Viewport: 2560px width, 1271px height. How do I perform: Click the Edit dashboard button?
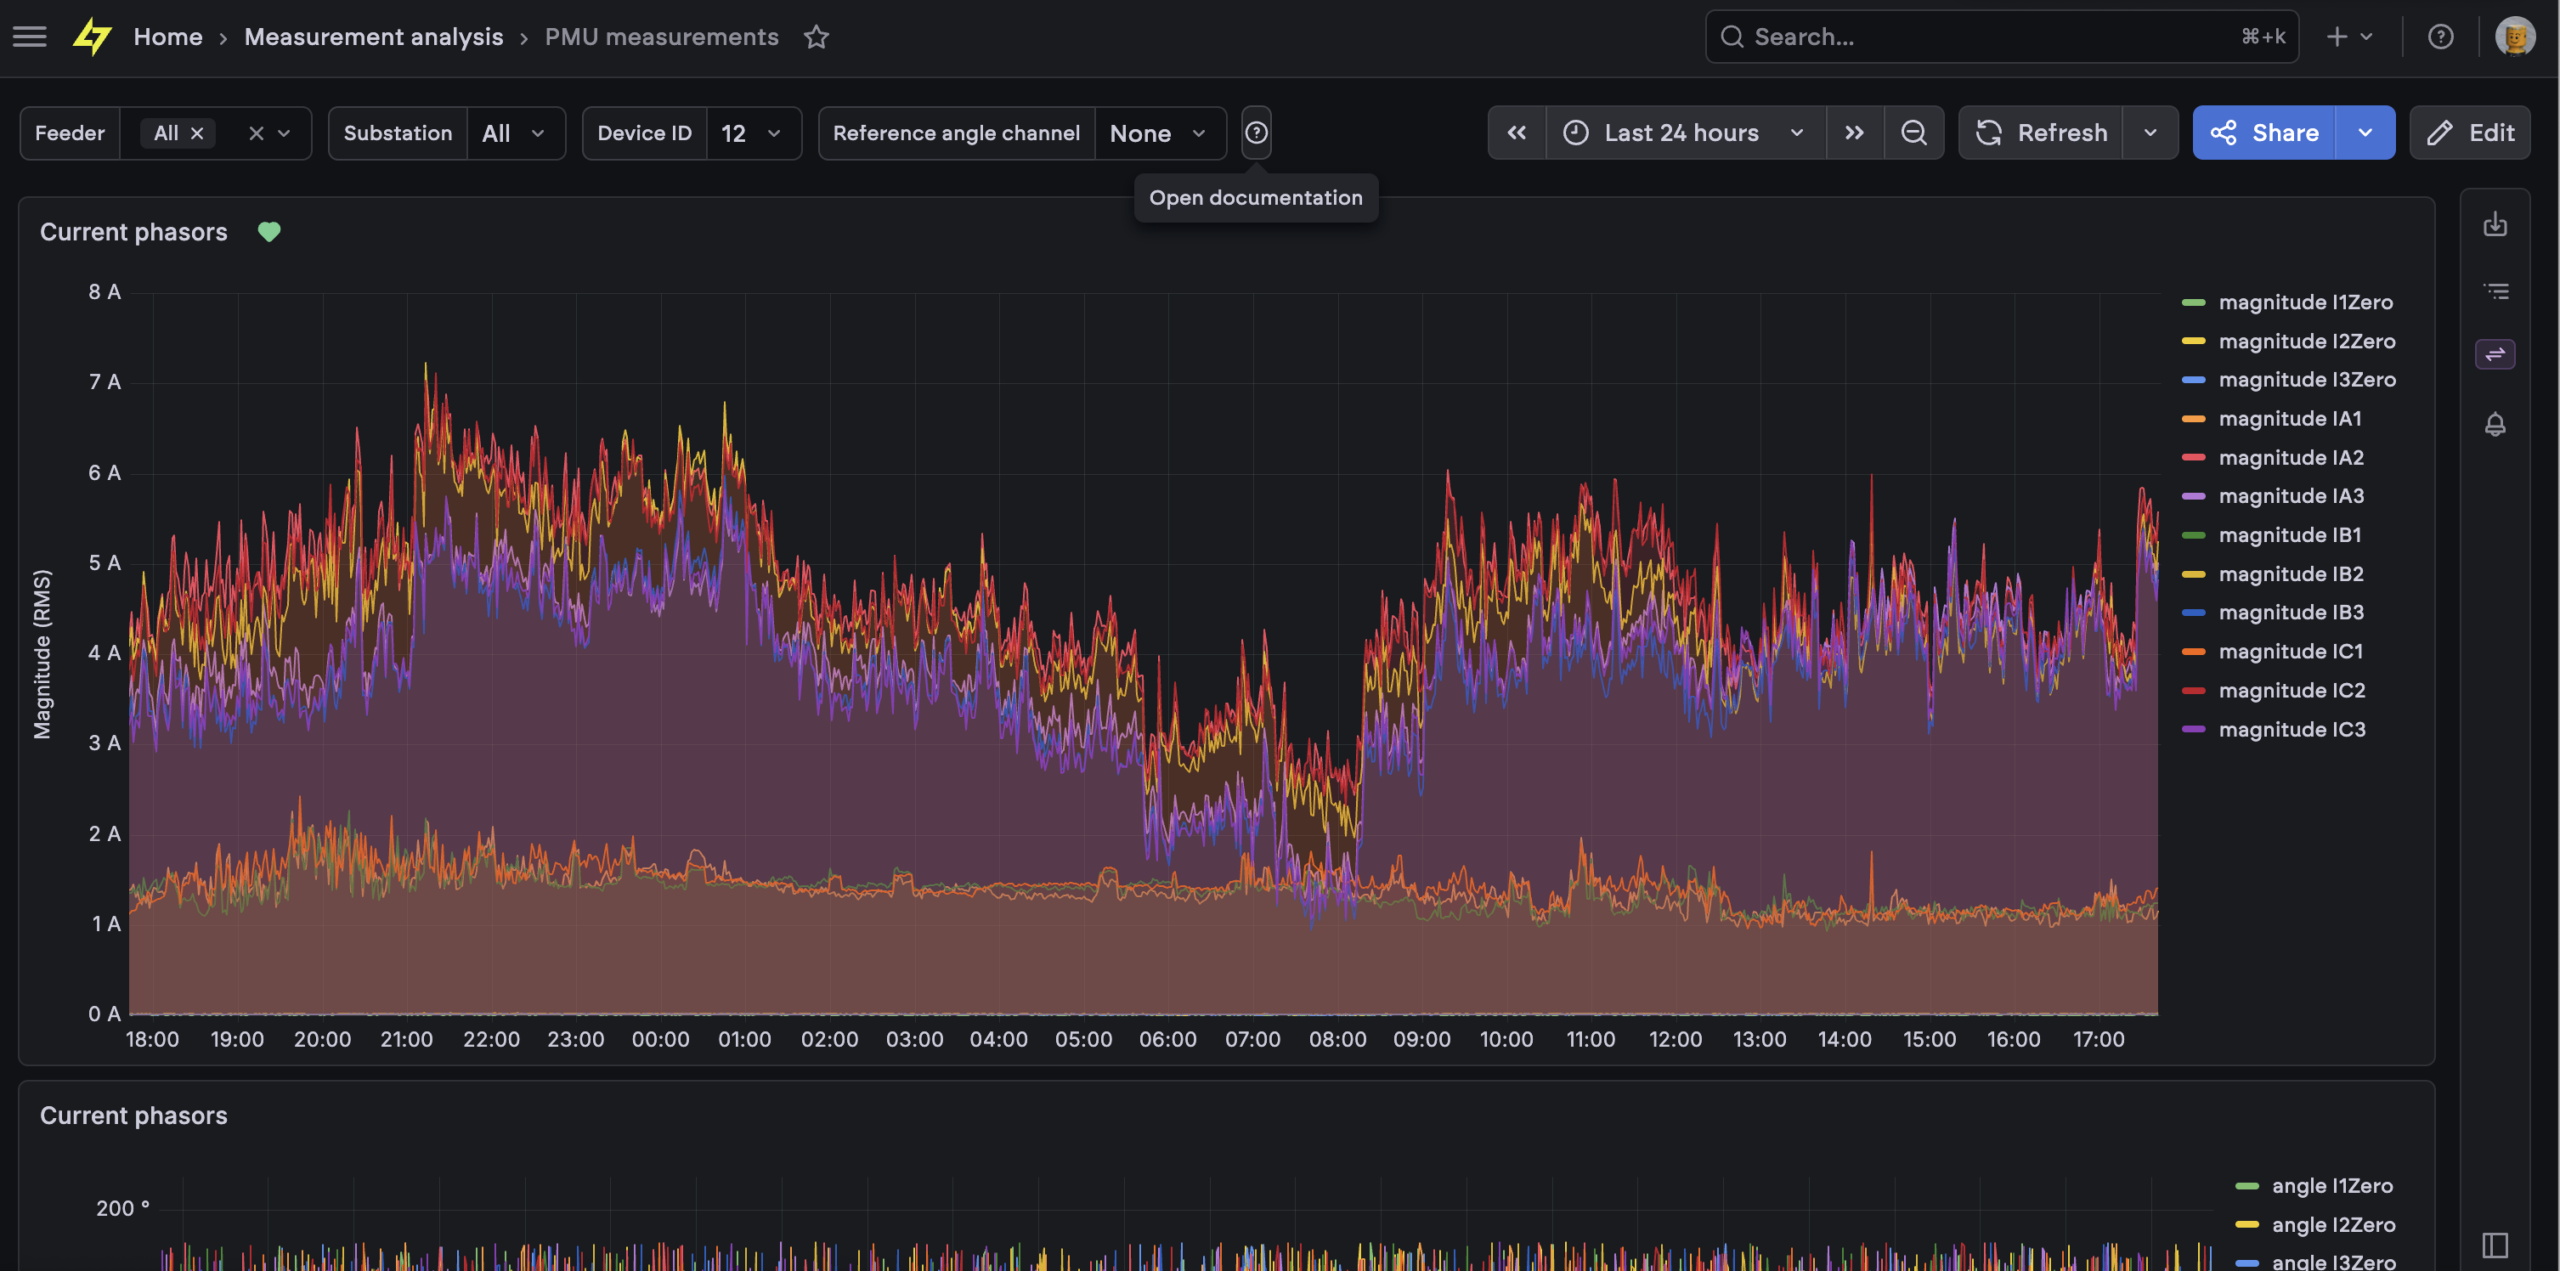[2470, 133]
